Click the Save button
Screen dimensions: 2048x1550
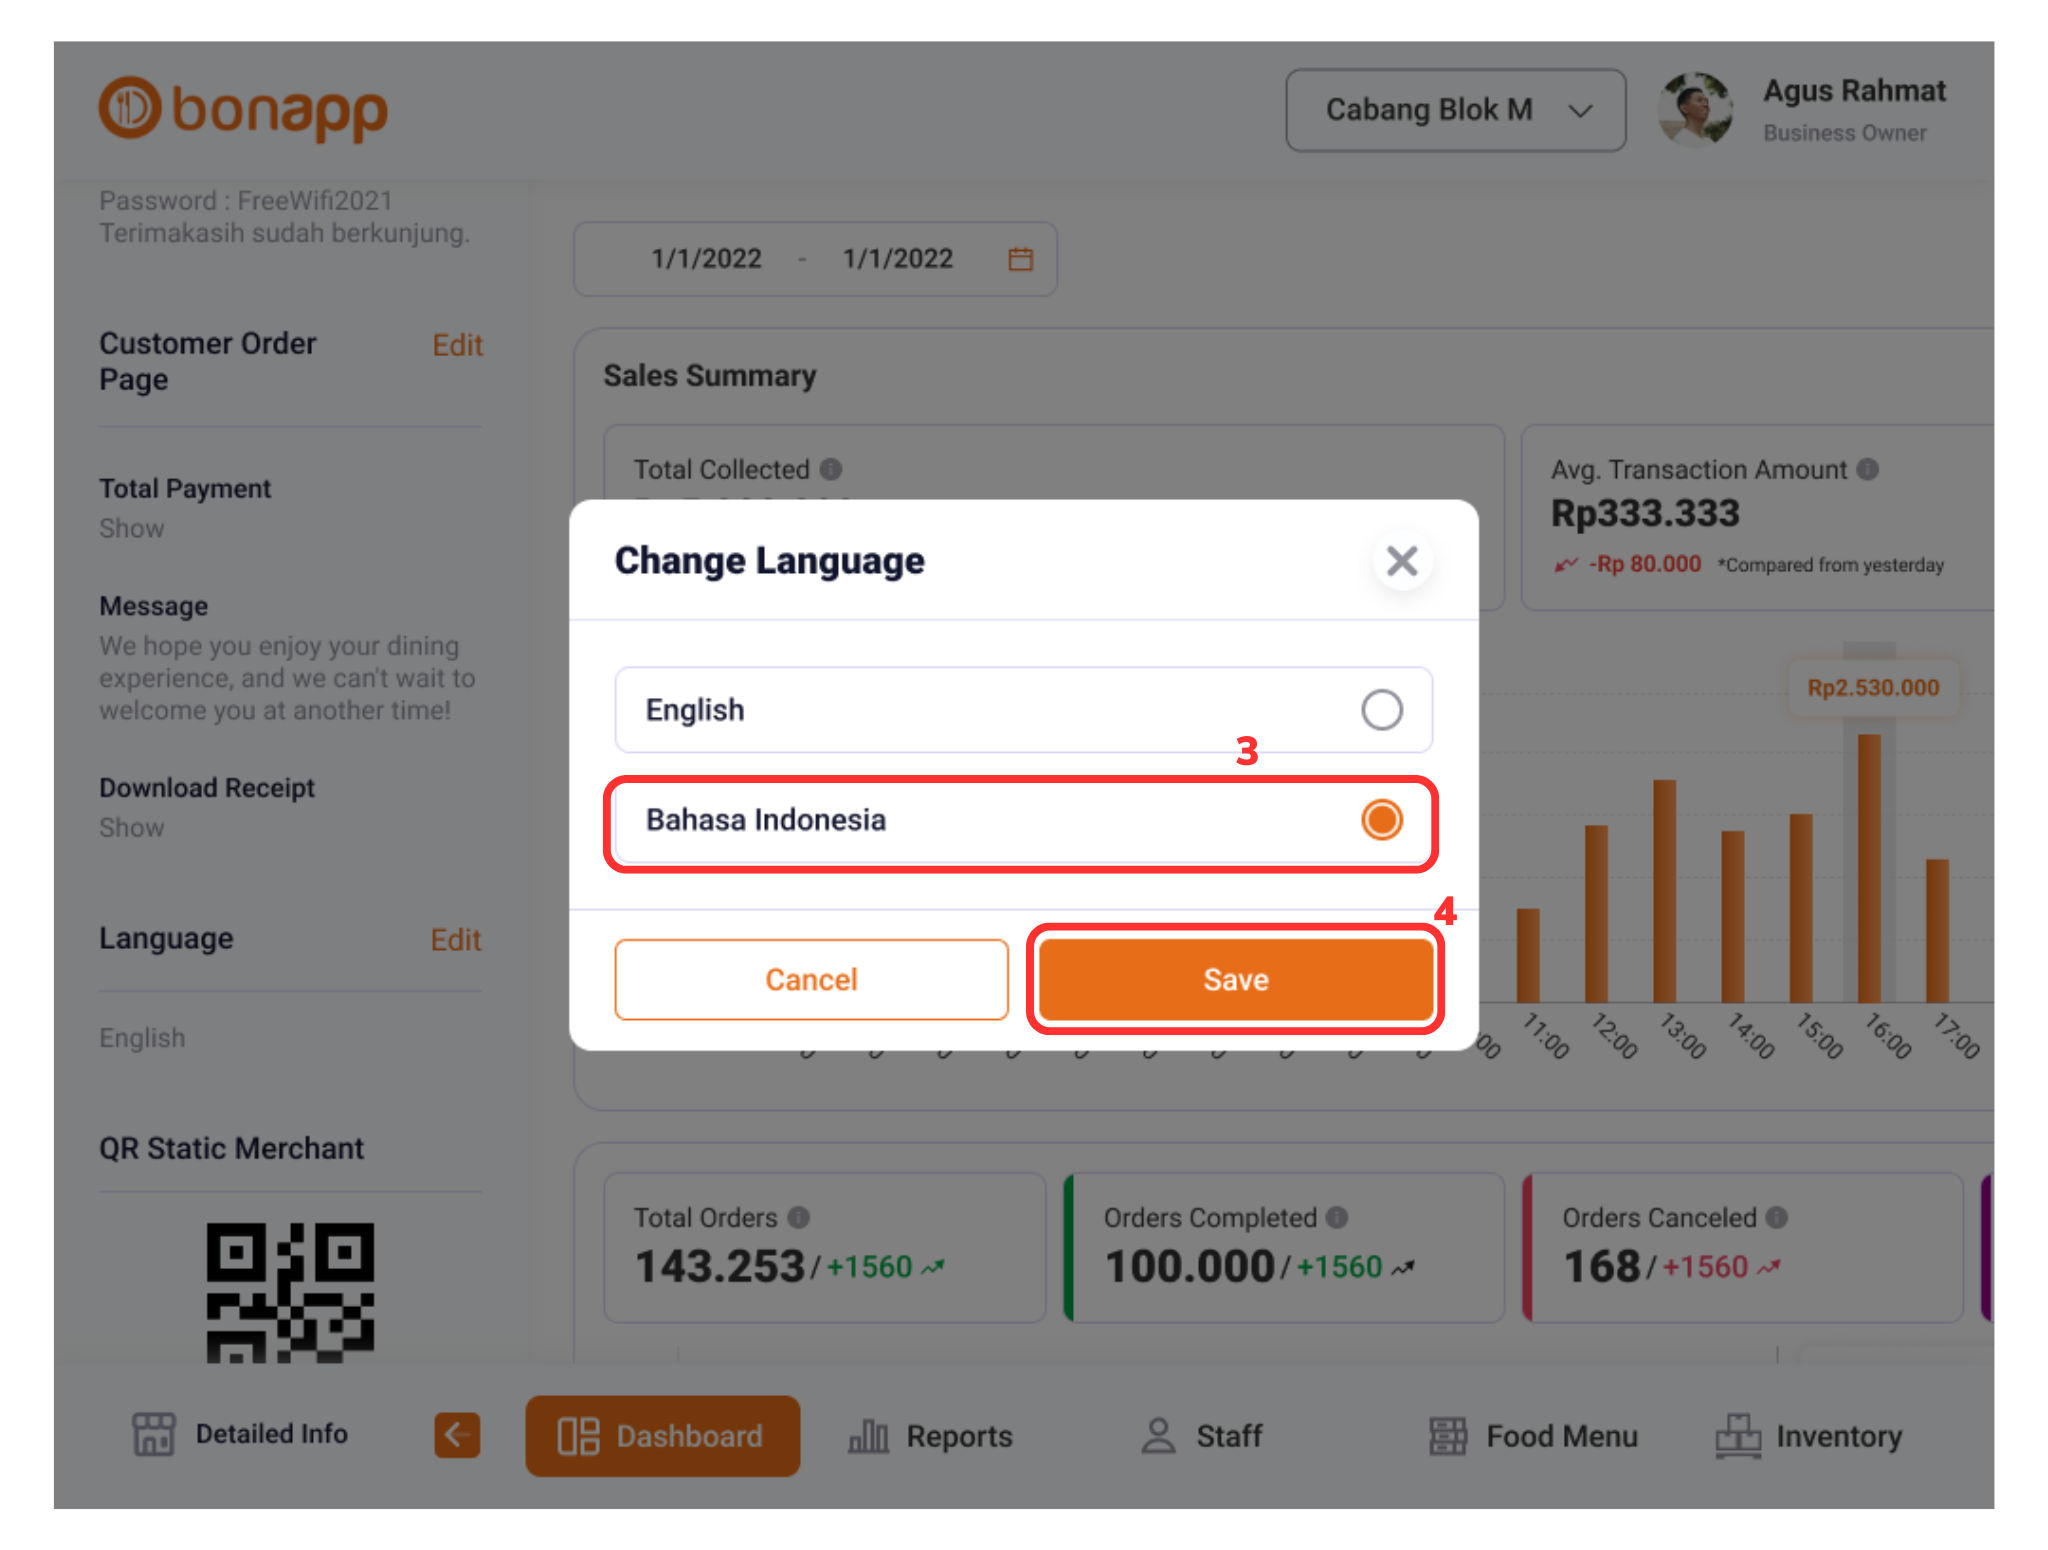pyautogui.click(x=1235, y=979)
